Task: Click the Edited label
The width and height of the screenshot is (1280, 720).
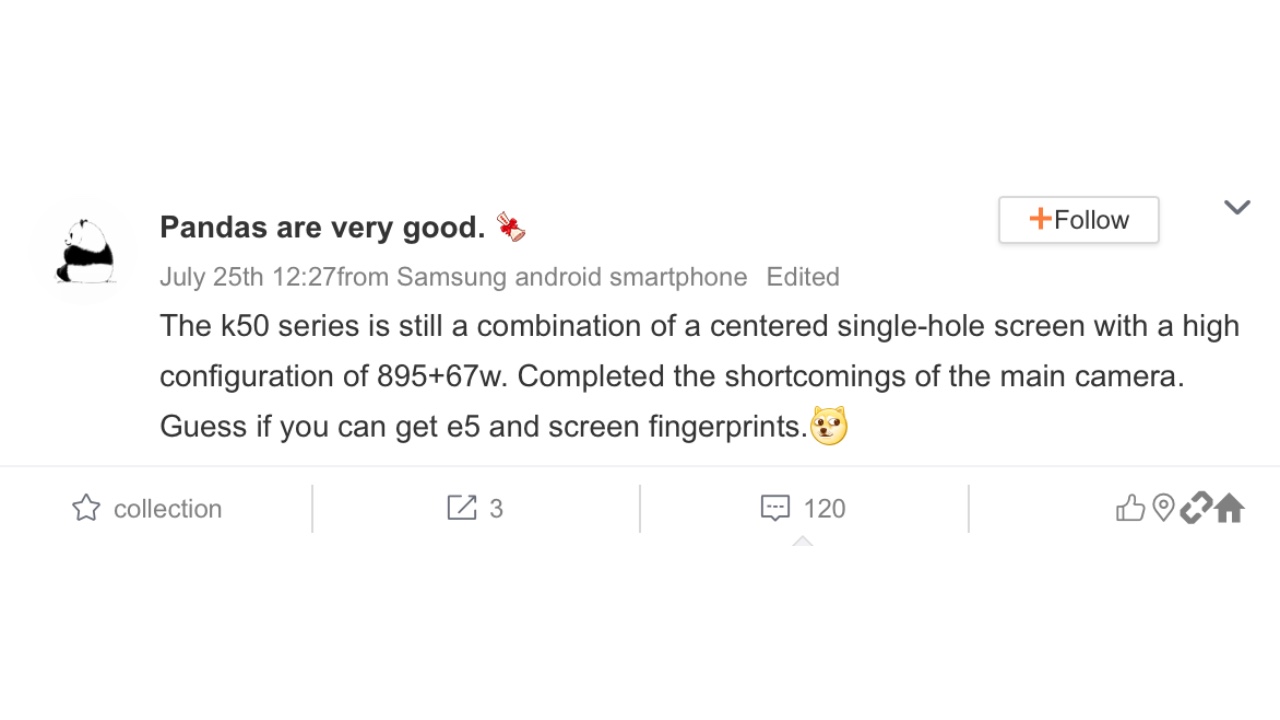Action: point(802,277)
